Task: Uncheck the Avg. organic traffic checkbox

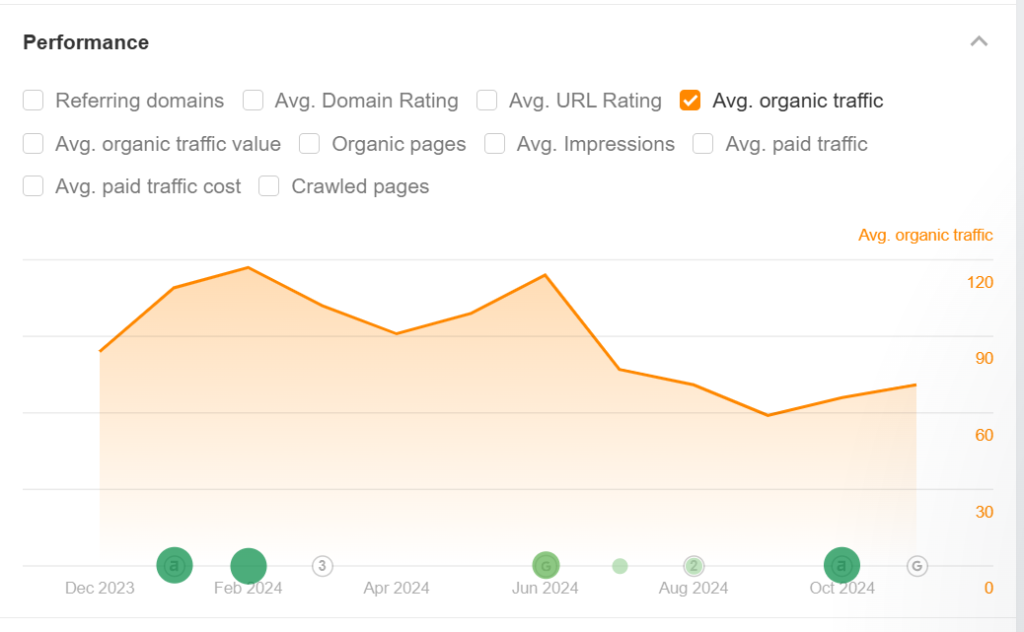Action: click(690, 100)
